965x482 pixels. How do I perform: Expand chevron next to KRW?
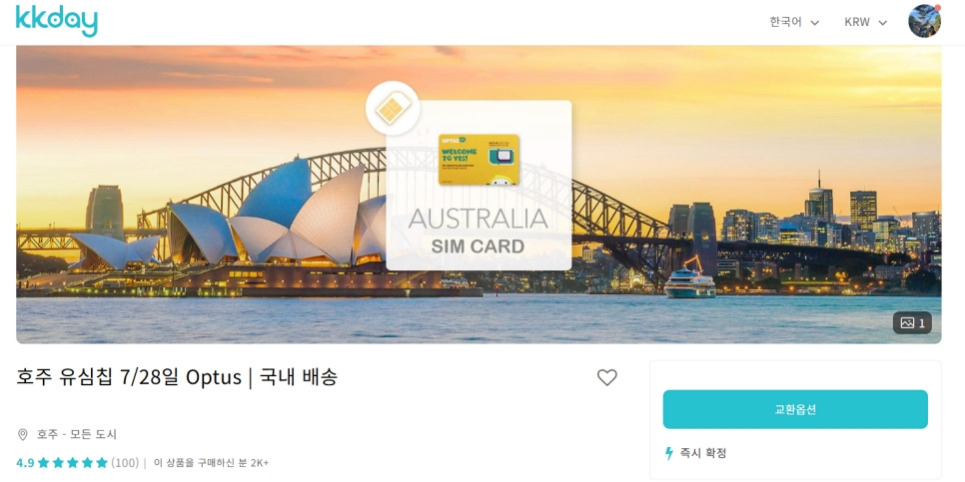pyautogui.click(x=883, y=23)
